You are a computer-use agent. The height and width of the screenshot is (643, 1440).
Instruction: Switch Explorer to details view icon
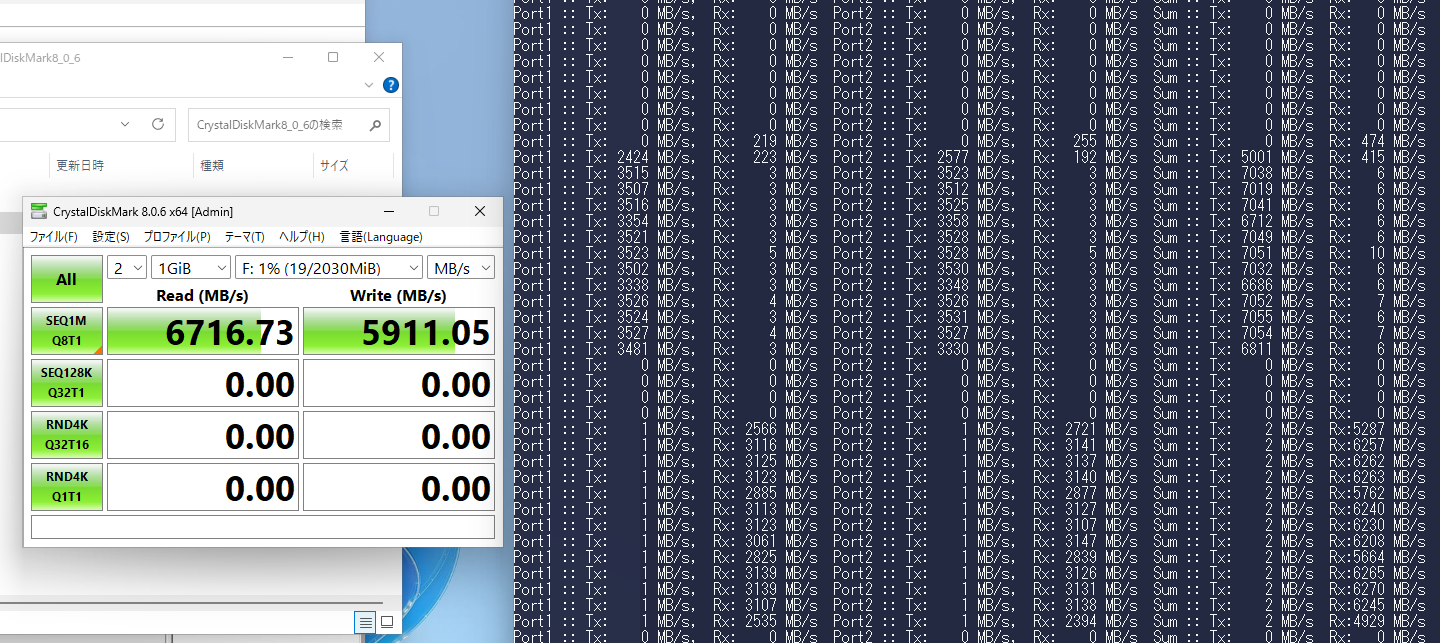coord(366,622)
